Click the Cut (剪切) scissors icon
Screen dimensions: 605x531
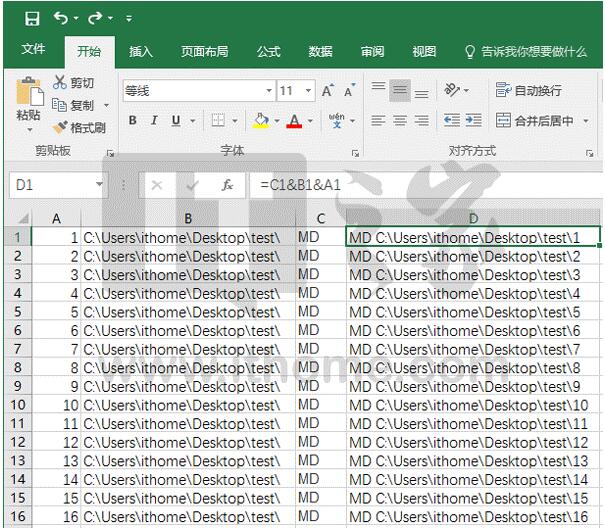[60, 83]
